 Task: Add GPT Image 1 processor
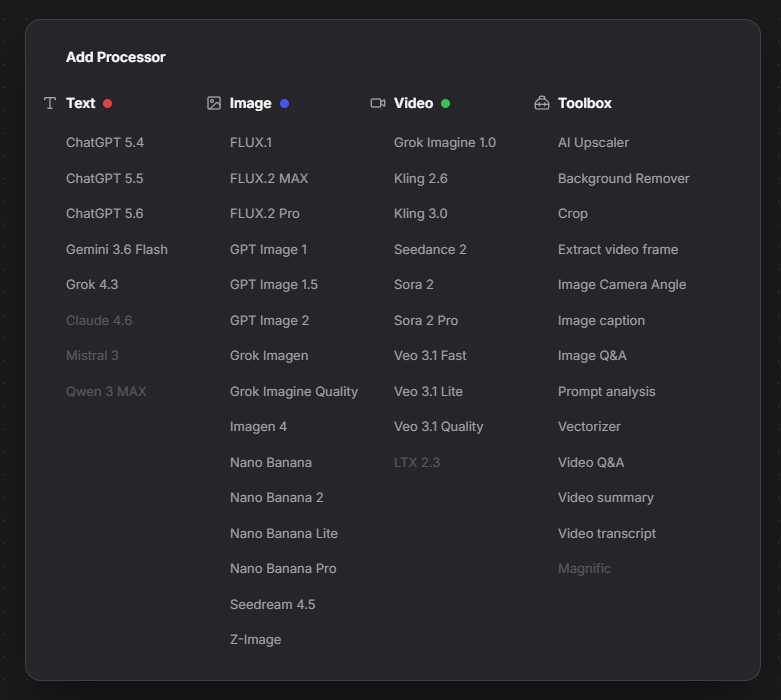point(268,249)
